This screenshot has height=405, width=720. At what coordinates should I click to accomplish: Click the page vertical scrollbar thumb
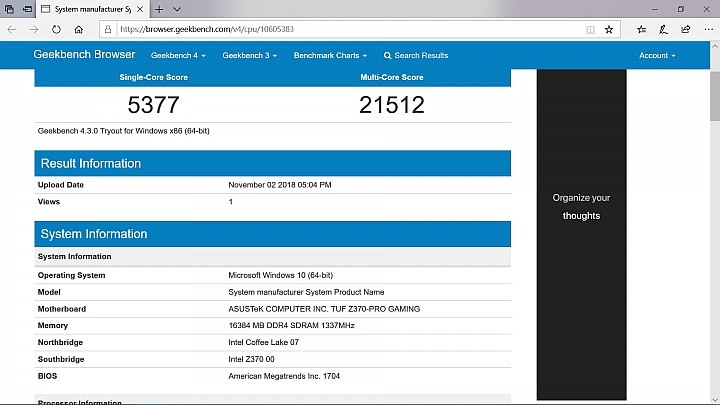tap(715, 96)
